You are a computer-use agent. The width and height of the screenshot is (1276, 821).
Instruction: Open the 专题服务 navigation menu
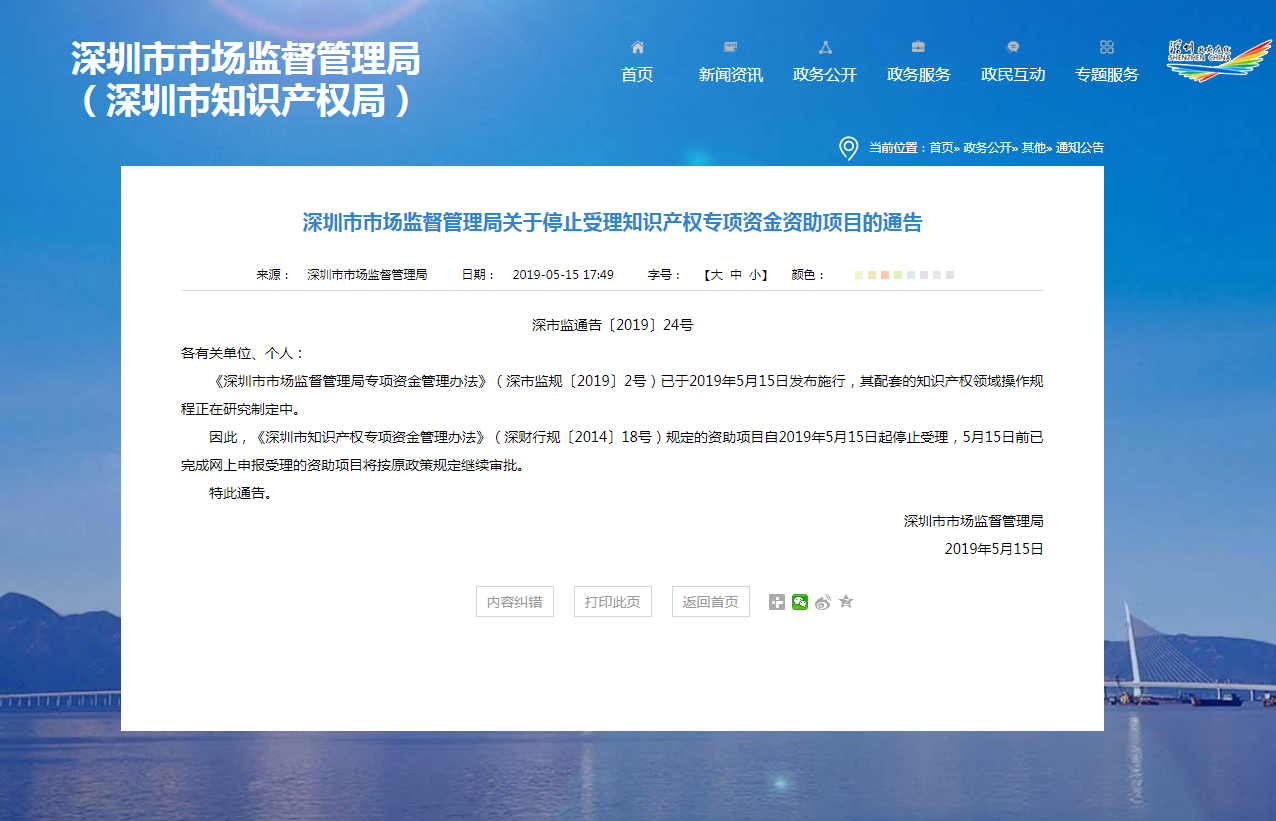click(x=1106, y=74)
